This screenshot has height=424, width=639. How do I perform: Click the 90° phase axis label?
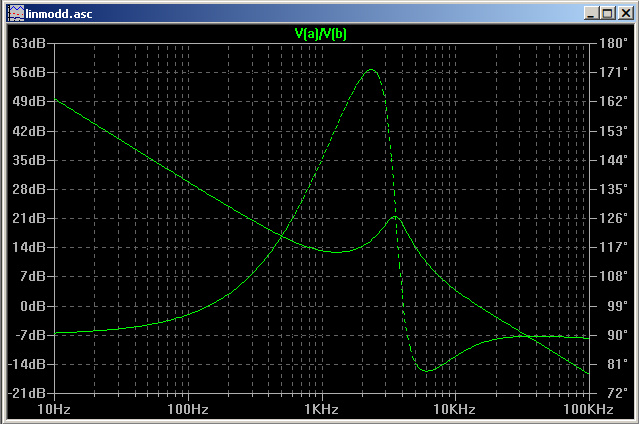617,335
